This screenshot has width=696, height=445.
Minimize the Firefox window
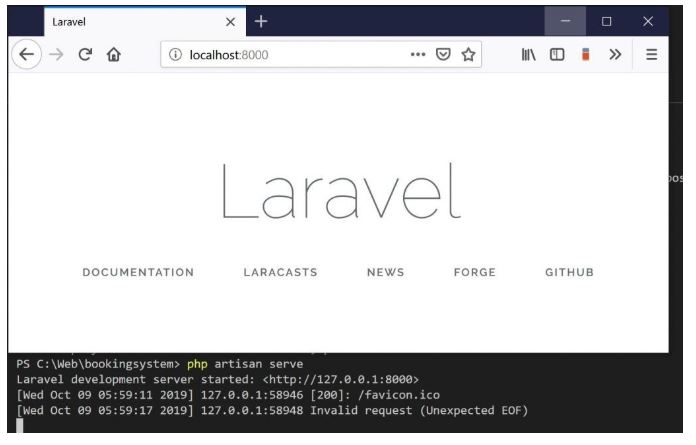[565, 21]
